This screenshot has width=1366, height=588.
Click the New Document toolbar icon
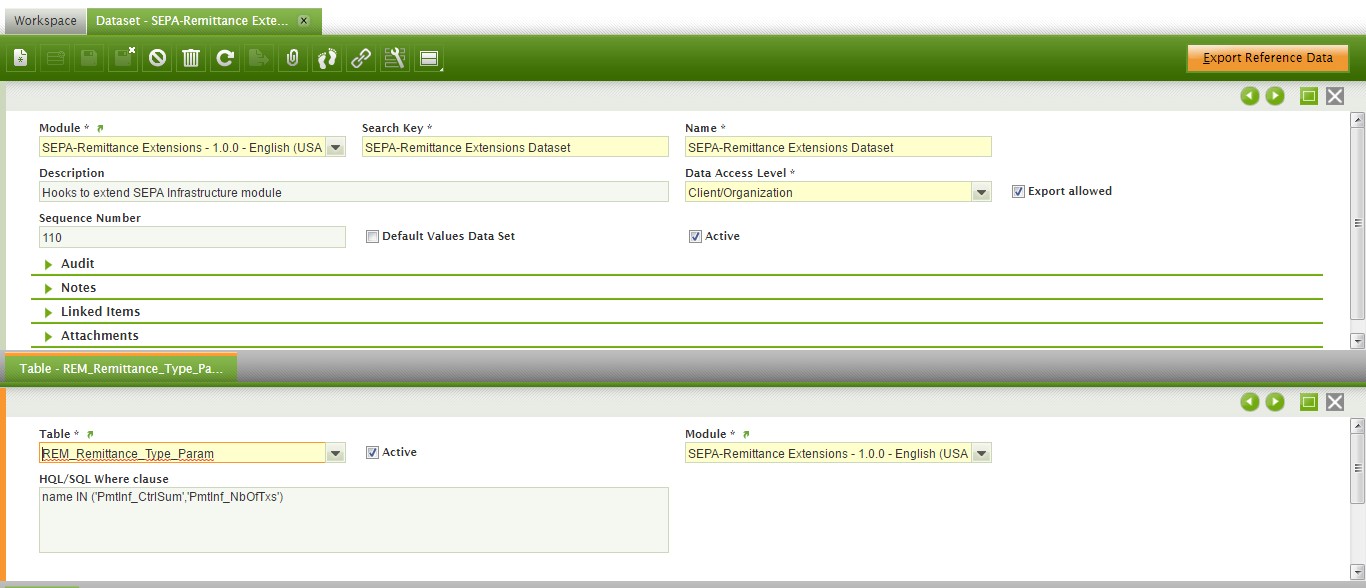[21, 59]
